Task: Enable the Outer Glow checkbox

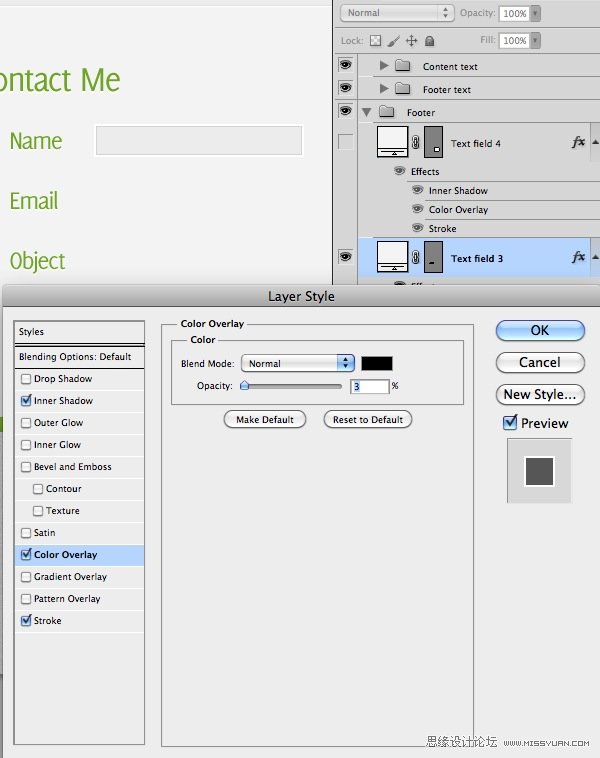Action: (26, 423)
